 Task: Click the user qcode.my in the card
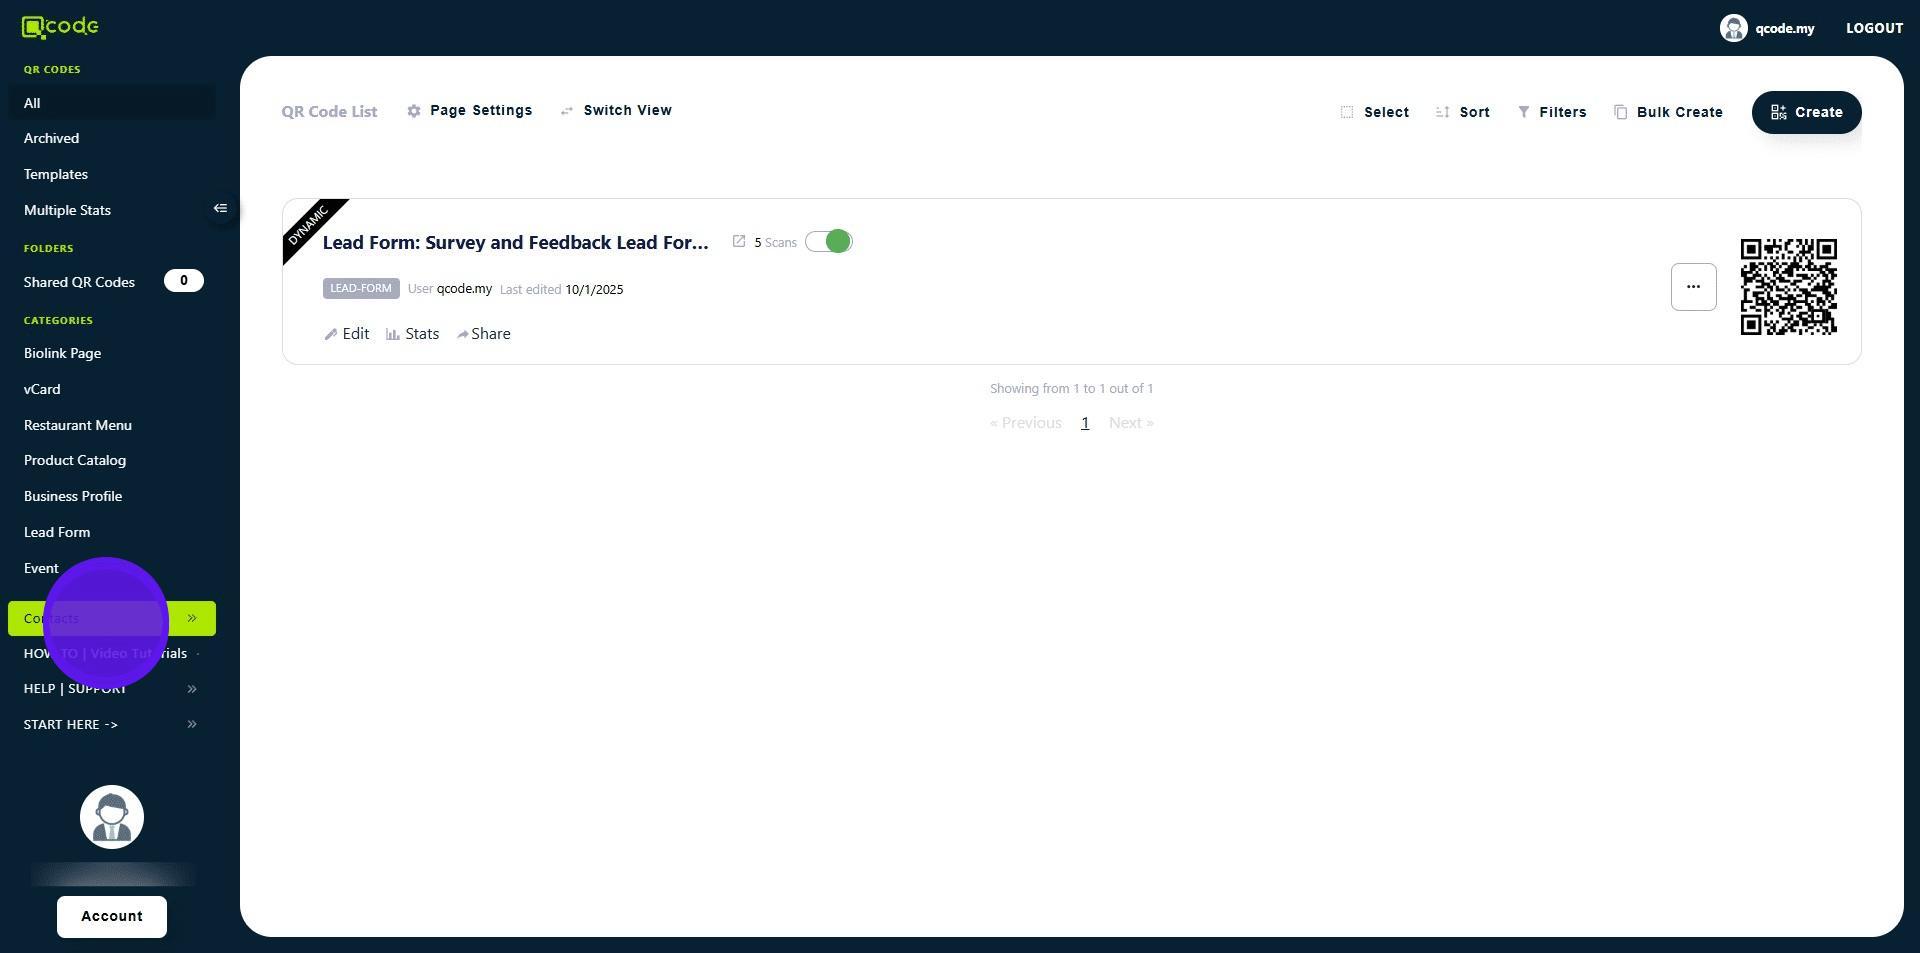point(464,289)
